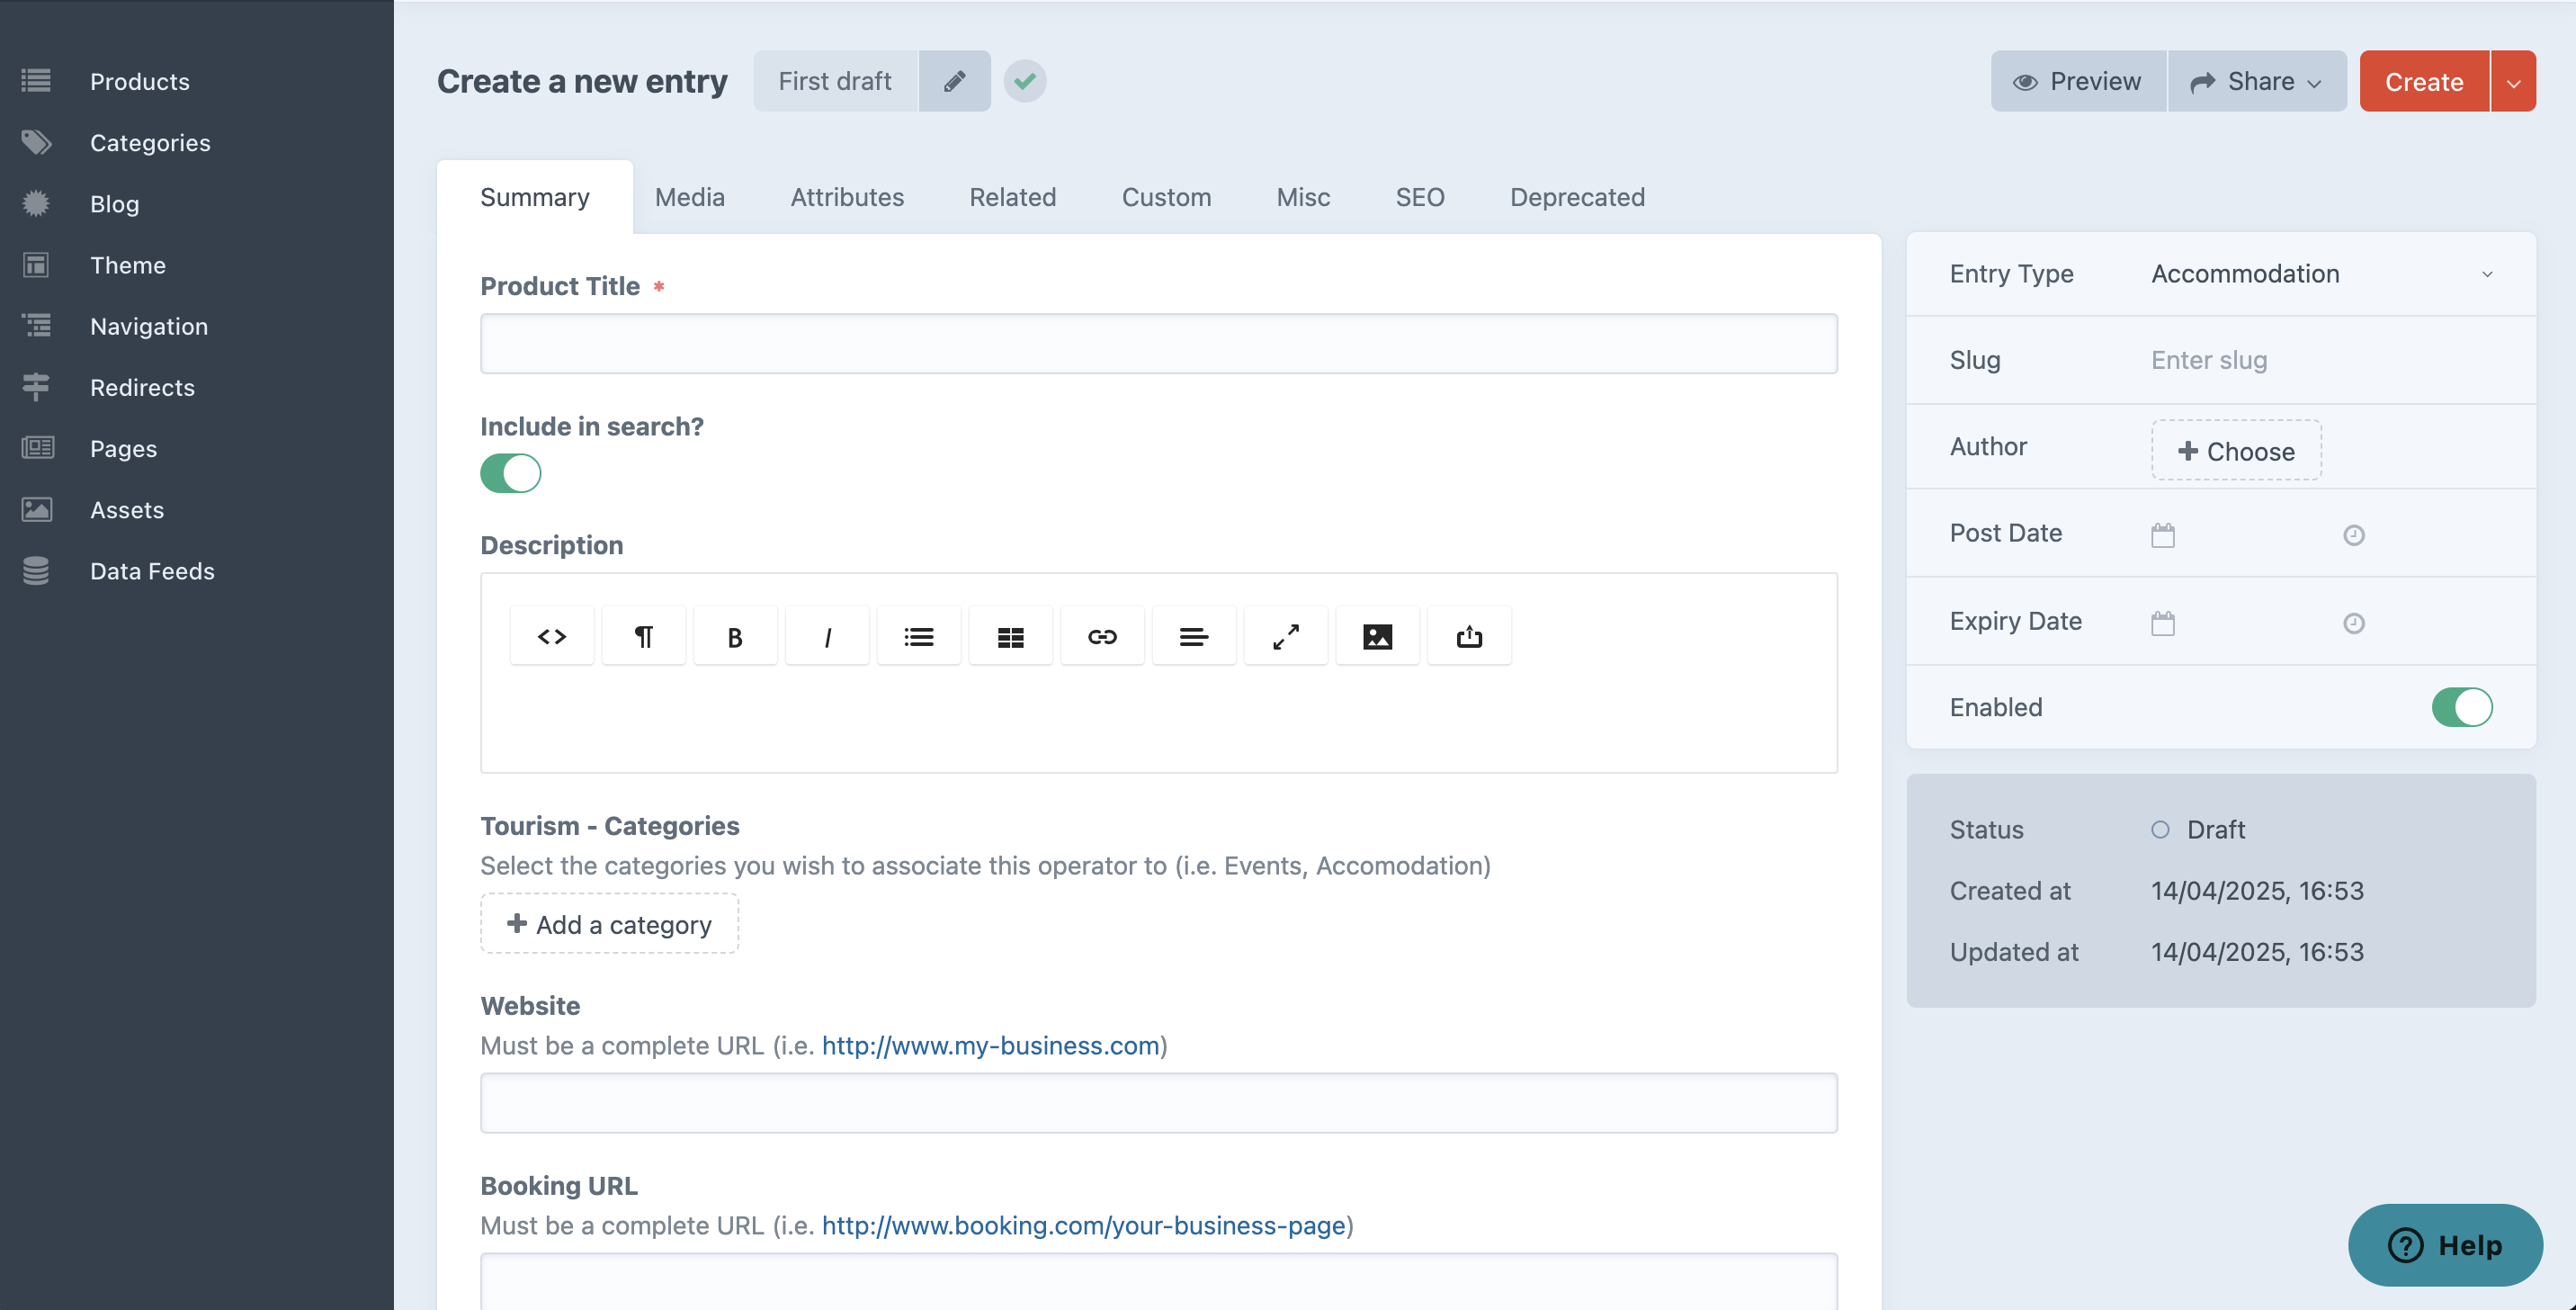Focus the Booking URL input field
2576x1310 pixels.
[1159, 1280]
